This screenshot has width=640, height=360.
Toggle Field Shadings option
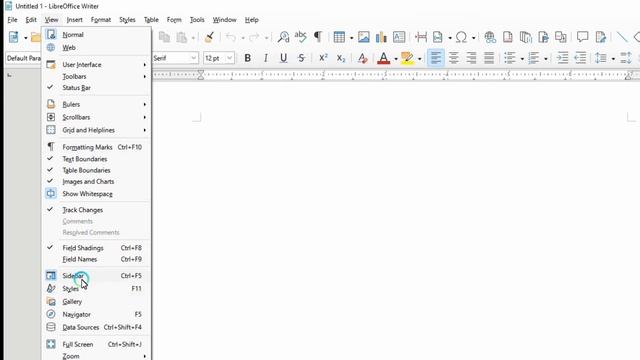click(96, 248)
